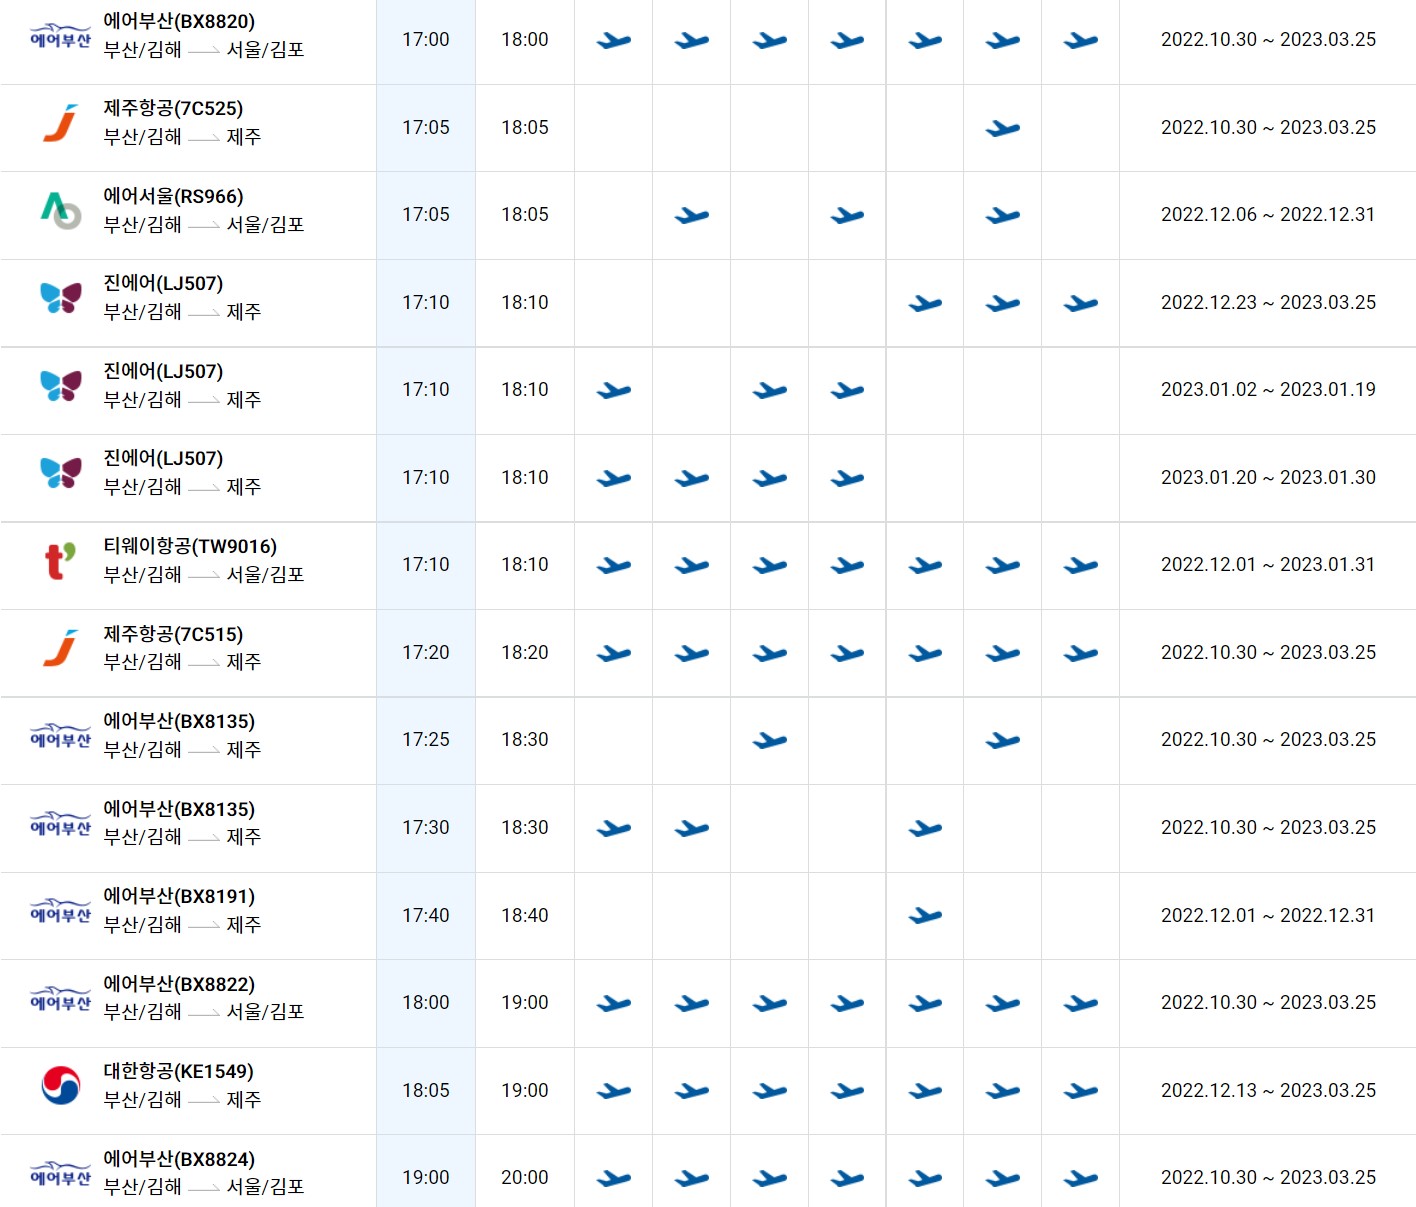
Task: Click arrival time 18:05 for 7C525
Action: tap(525, 127)
